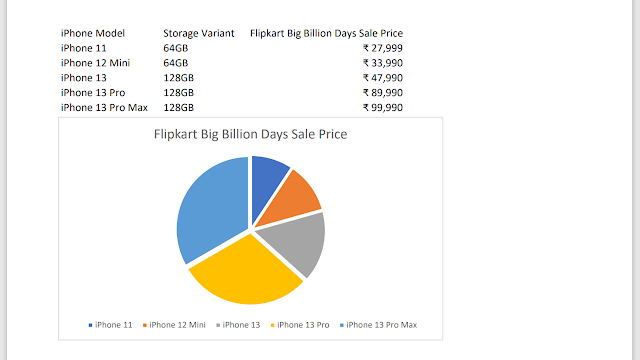Click iPhone 13 Pro Max legend entry
640x360 pixels.
coord(378,325)
